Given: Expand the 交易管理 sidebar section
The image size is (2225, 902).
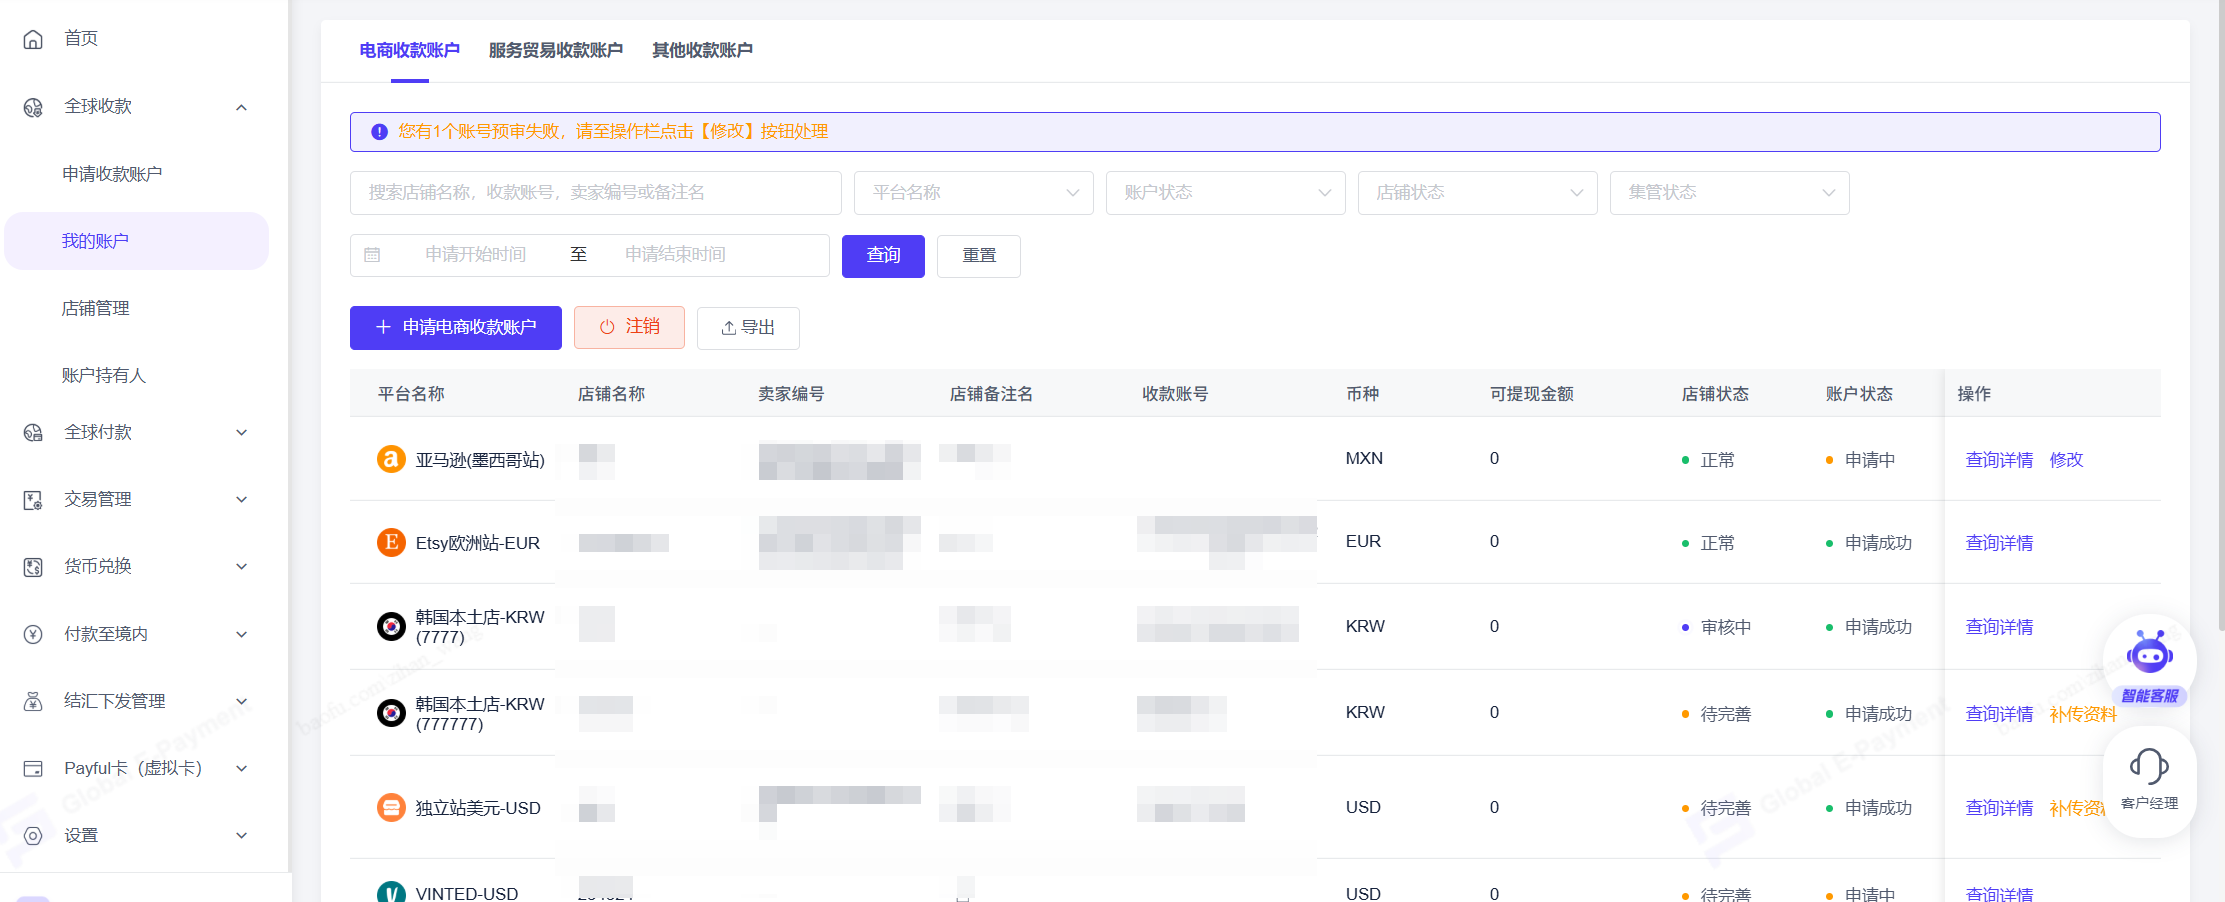Looking at the screenshot, I should click(x=241, y=500).
